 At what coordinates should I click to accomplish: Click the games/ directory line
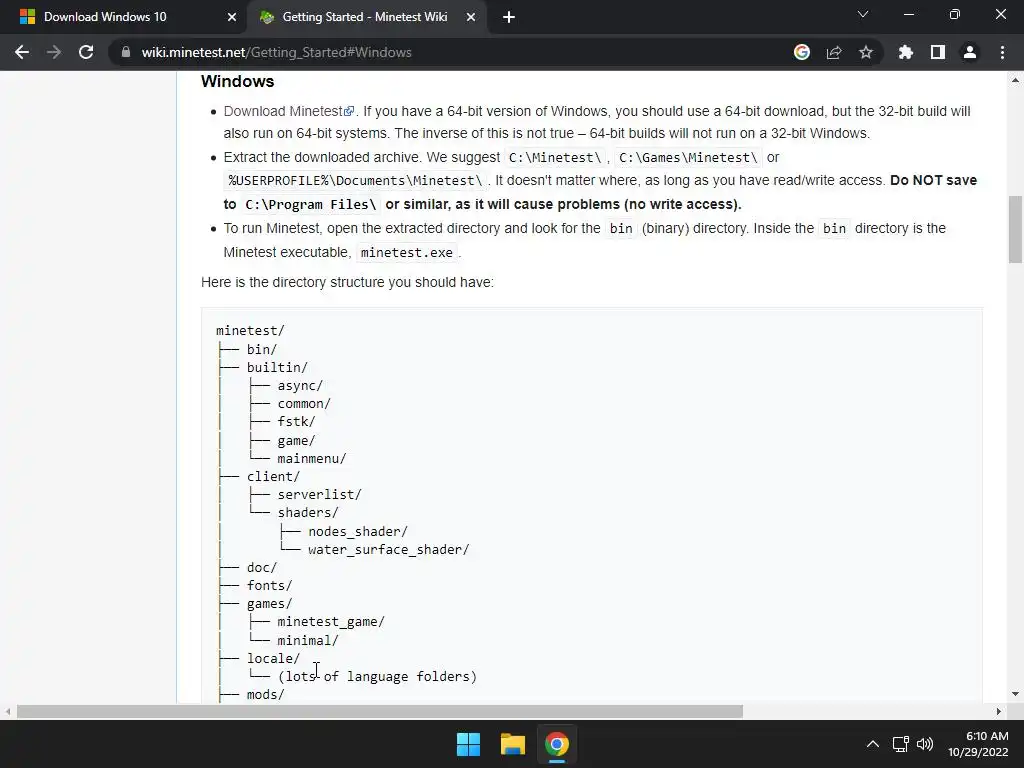coord(269,604)
